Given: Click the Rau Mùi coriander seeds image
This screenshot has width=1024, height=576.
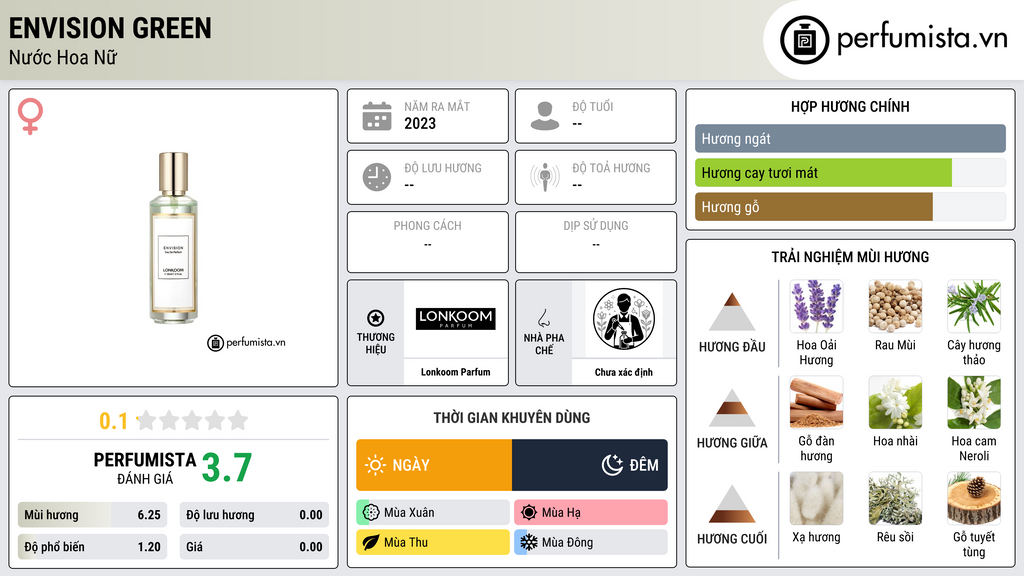Looking at the screenshot, I should 895,306.
